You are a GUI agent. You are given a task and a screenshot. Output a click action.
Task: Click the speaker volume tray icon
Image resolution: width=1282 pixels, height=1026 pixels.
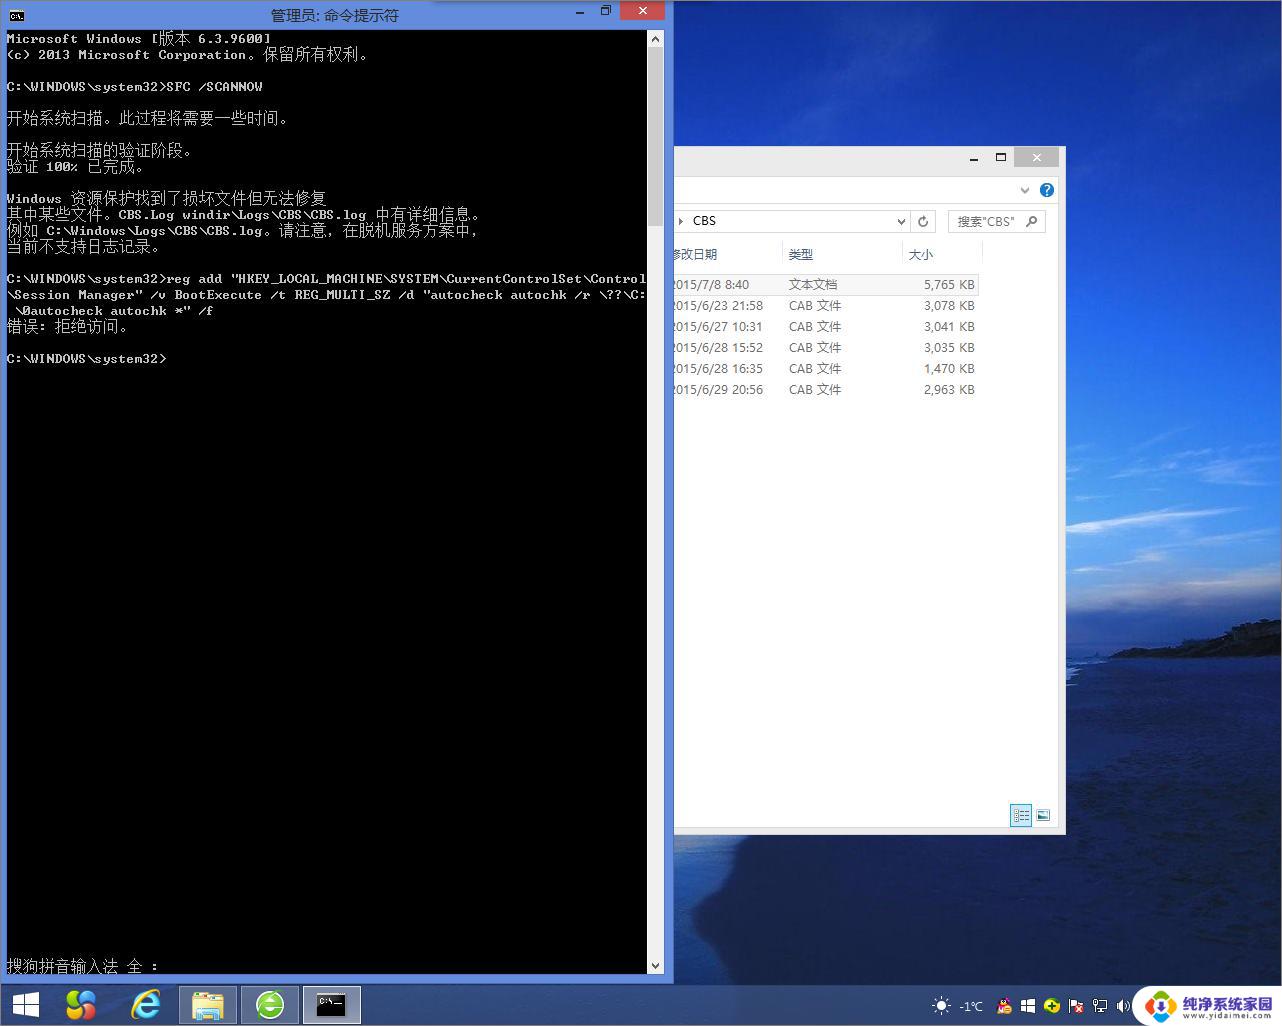click(1123, 1006)
